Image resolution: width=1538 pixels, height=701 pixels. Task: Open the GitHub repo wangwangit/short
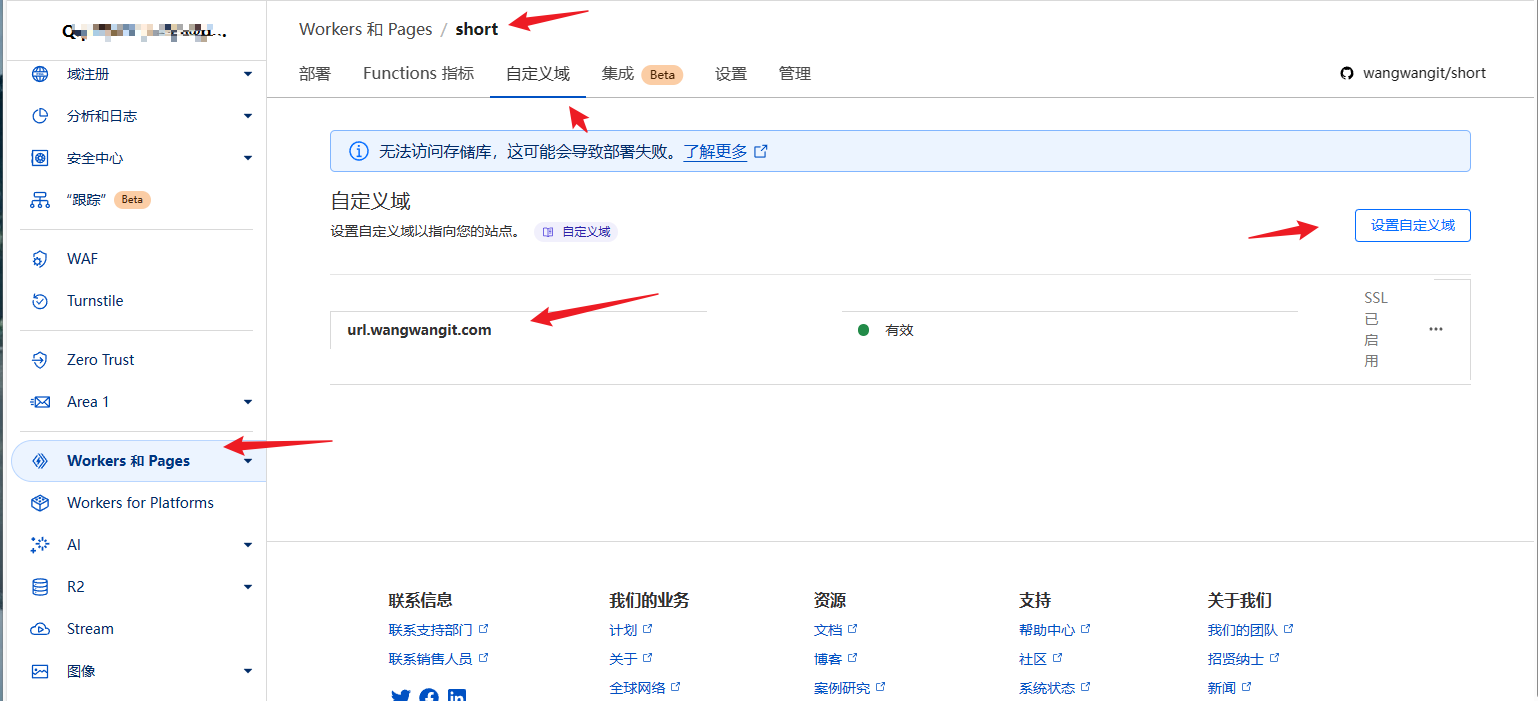[1414, 73]
